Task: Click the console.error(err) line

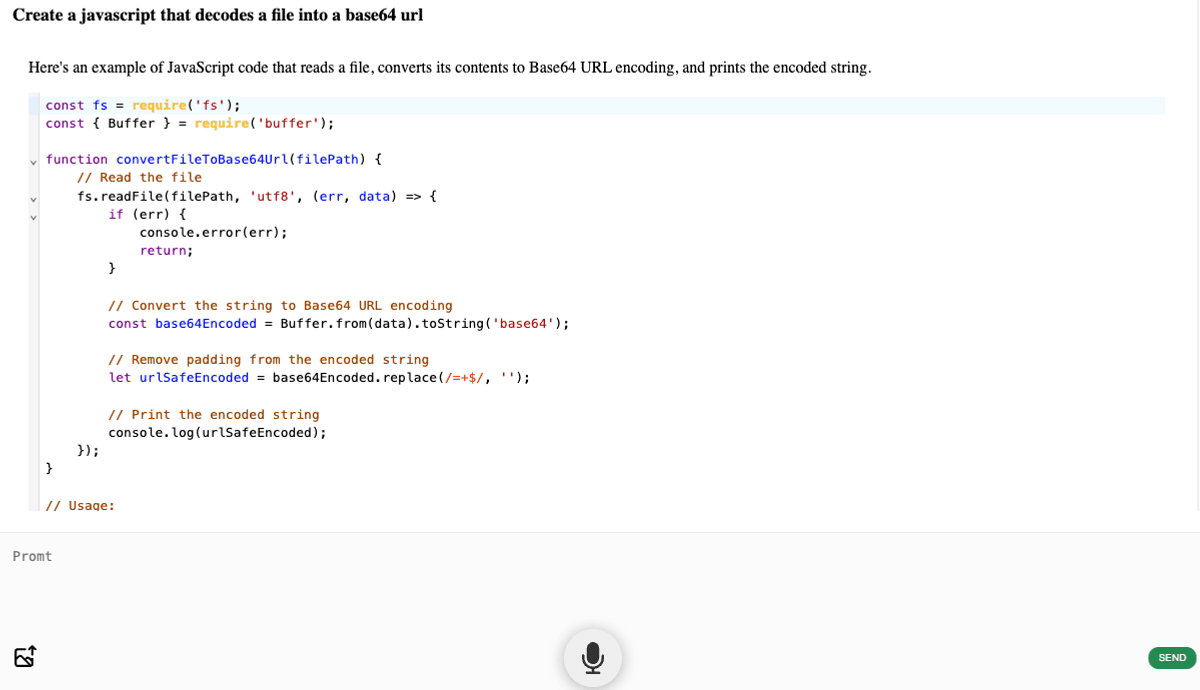Action: pos(213,232)
